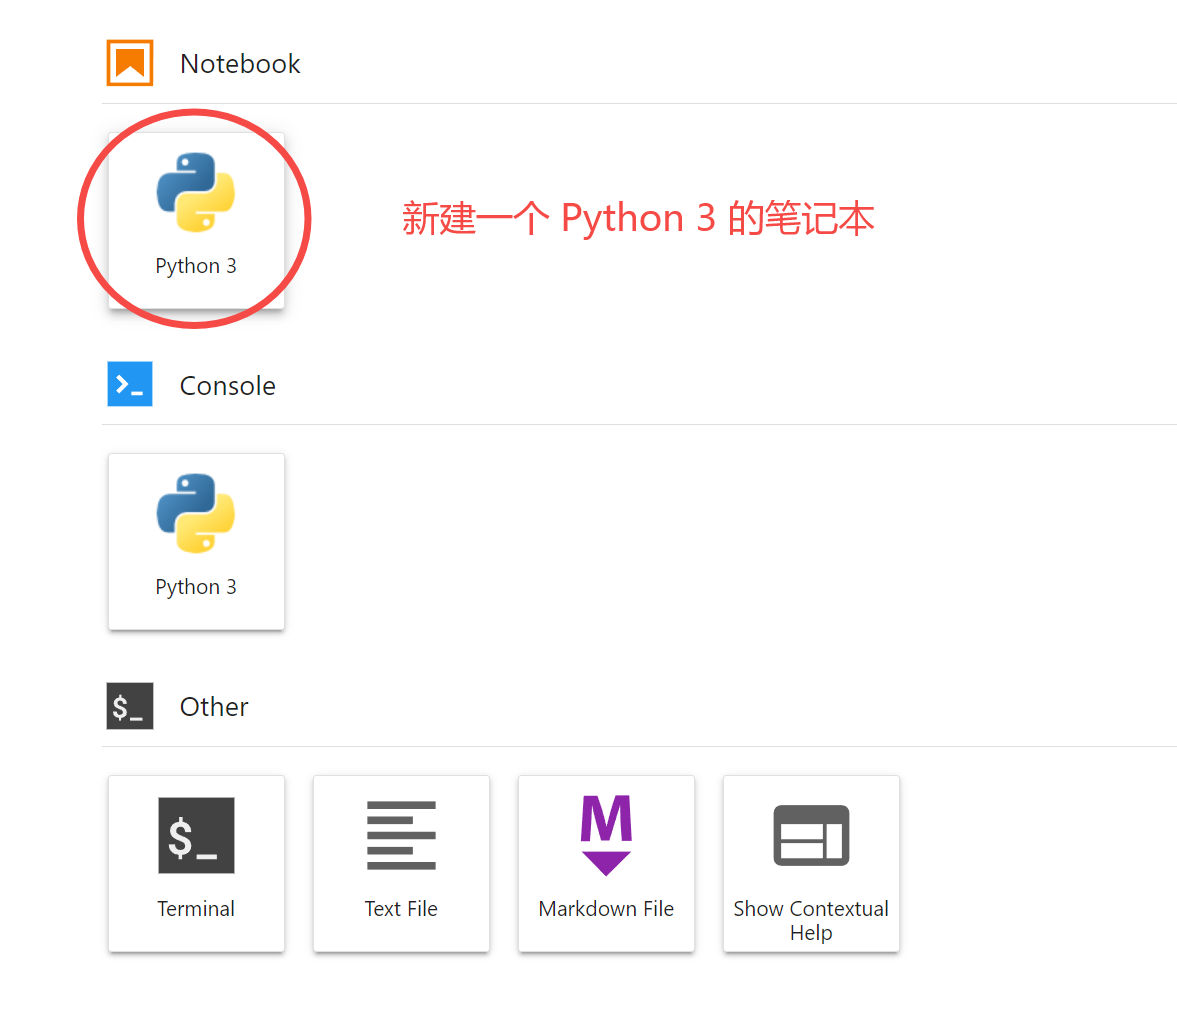Click the Notebook section heading text

pyautogui.click(x=240, y=64)
